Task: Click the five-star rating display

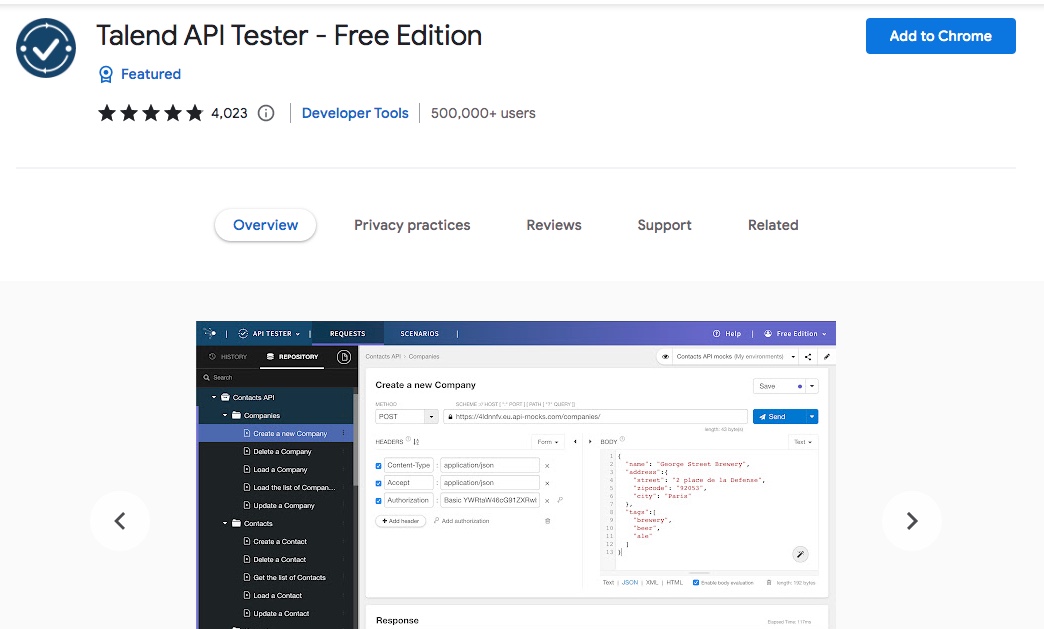Action: click(x=150, y=113)
